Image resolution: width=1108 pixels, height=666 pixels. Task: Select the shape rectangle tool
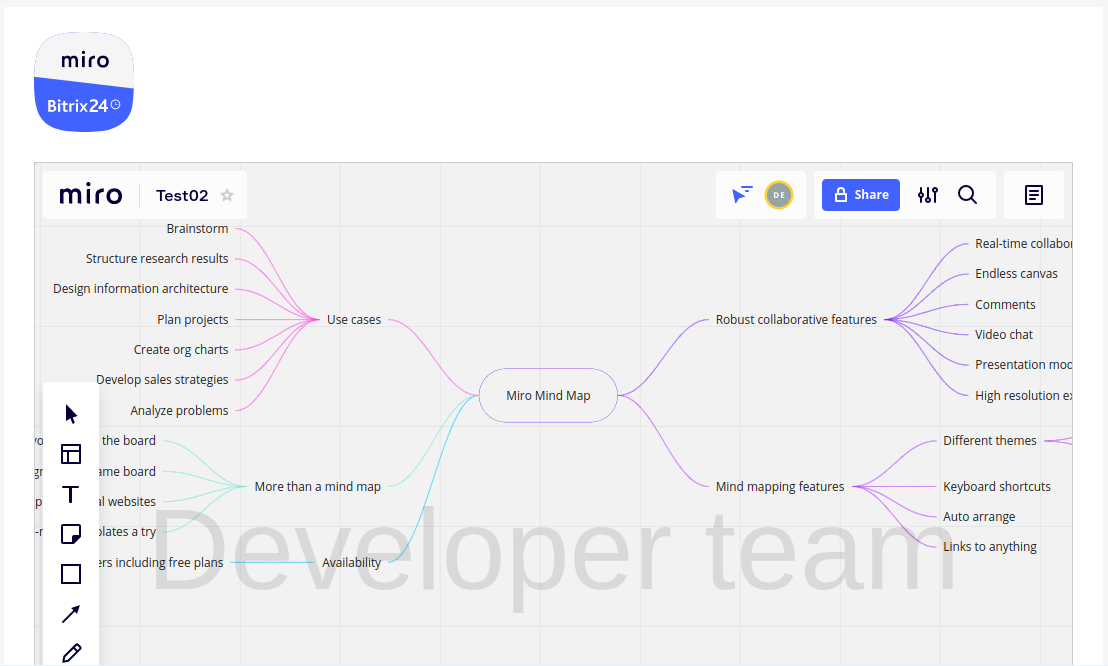(x=71, y=574)
